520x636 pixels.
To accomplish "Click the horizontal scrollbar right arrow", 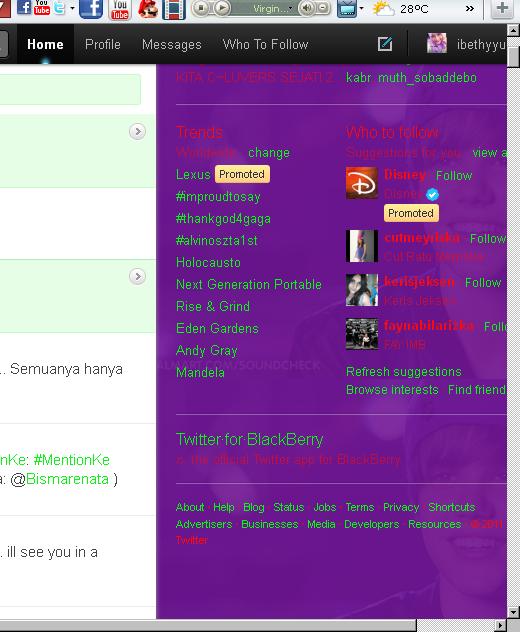I will pyautogui.click(x=501, y=625).
